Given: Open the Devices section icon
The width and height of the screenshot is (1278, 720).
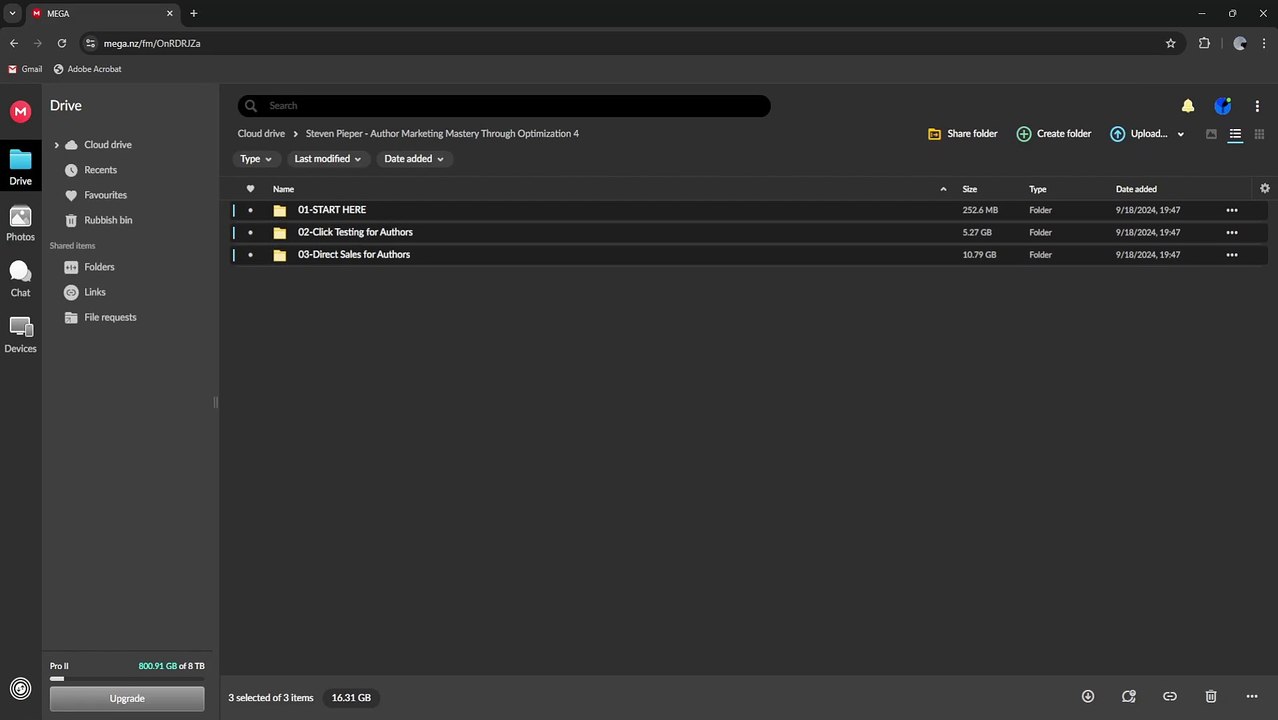Looking at the screenshot, I should point(20,335).
